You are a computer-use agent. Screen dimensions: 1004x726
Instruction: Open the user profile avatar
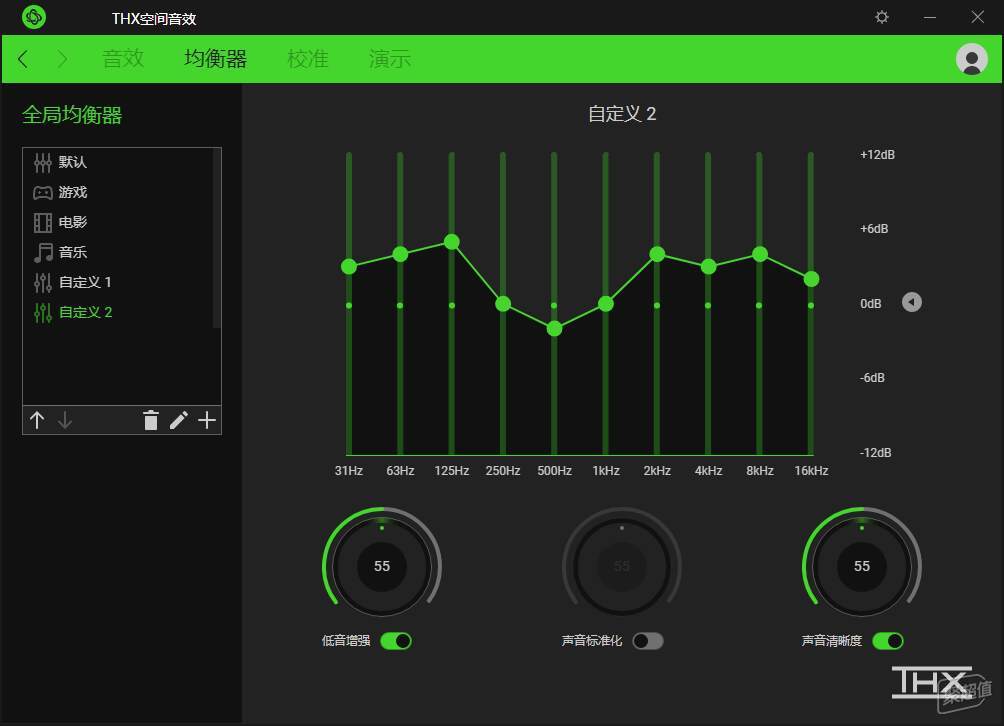[x=971, y=59]
